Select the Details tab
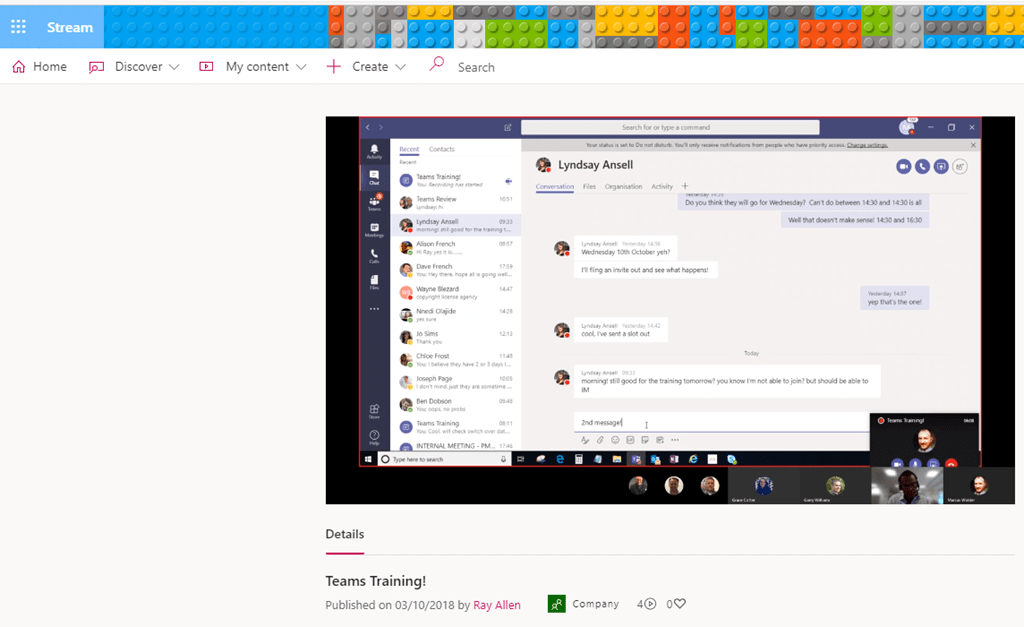The image size is (1024, 627). click(344, 534)
